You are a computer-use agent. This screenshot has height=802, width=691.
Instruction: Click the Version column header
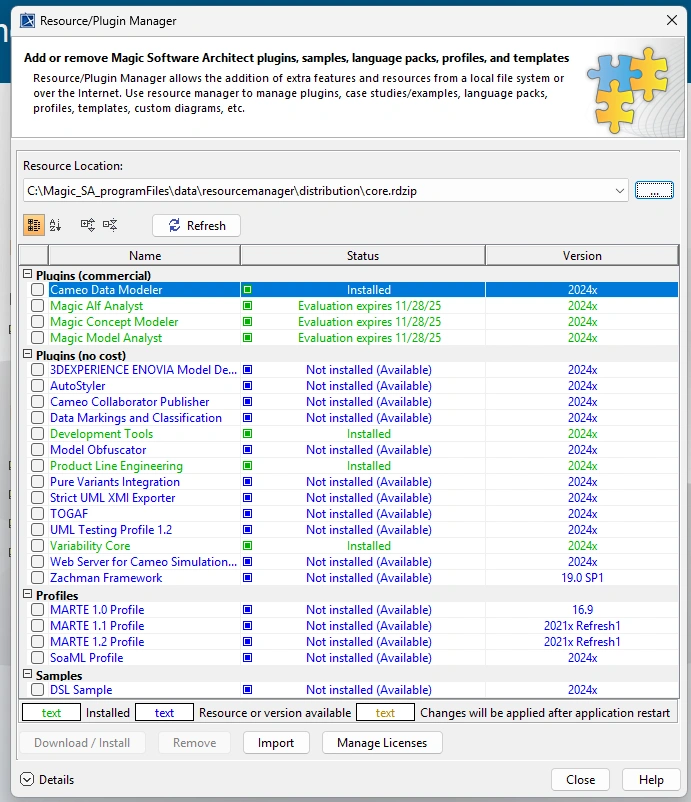tap(582, 255)
